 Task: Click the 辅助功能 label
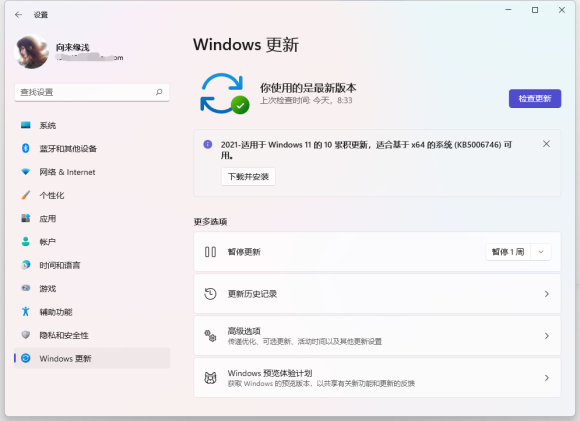pos(56,312)
